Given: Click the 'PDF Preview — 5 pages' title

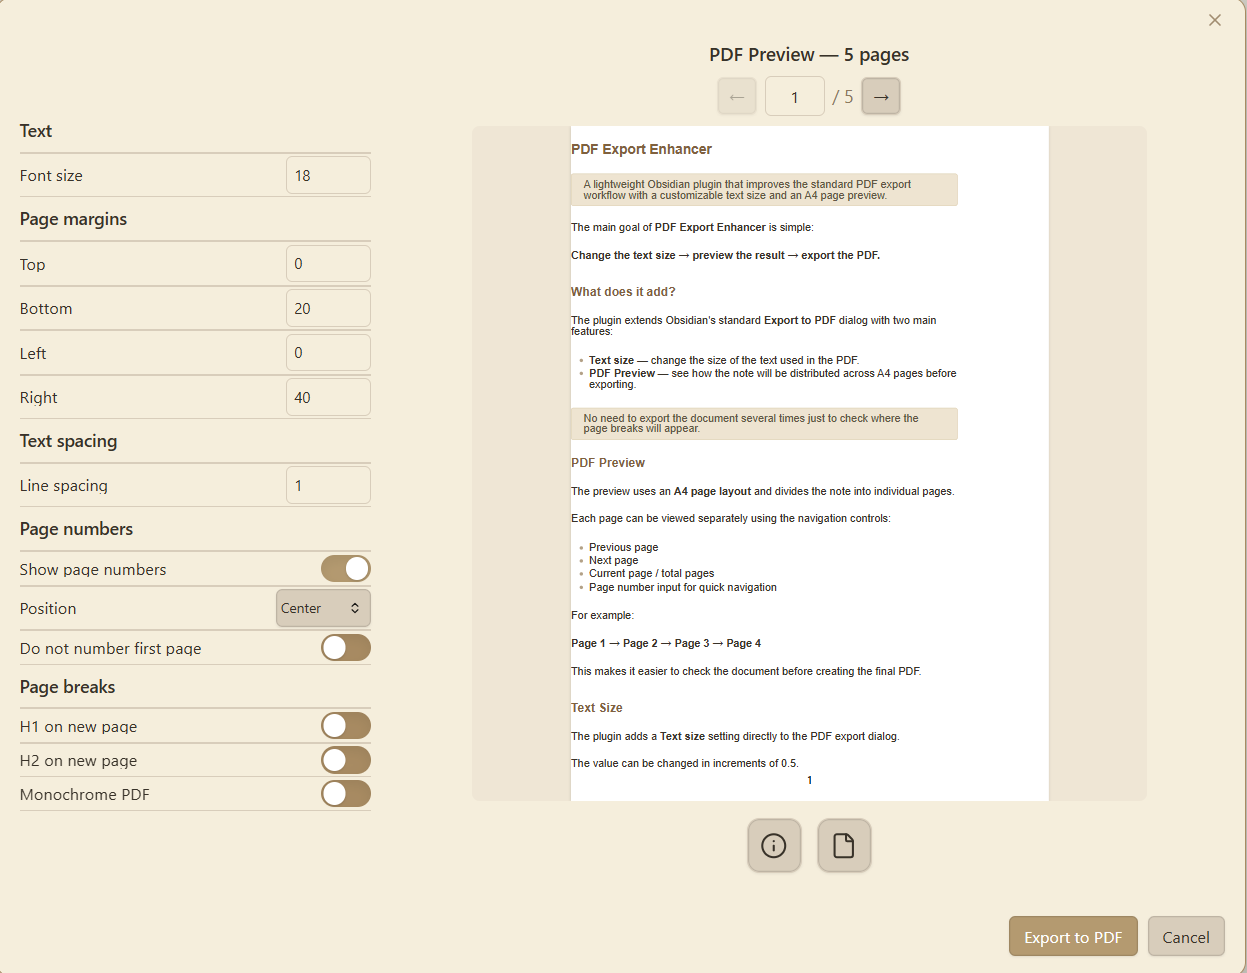Looking at the screenshot, I should point(809,55).
